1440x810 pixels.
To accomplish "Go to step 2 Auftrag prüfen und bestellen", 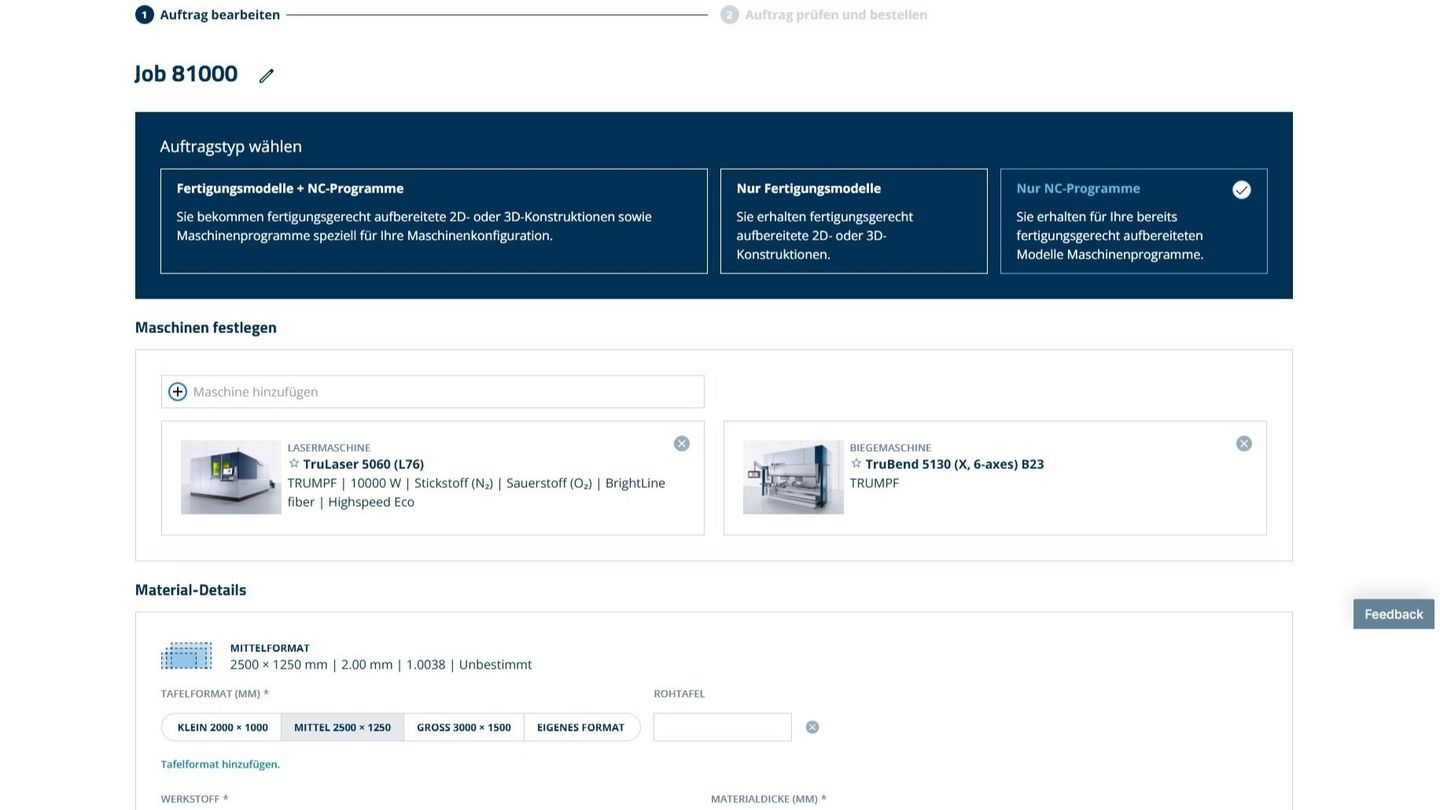I will point(824,15).
